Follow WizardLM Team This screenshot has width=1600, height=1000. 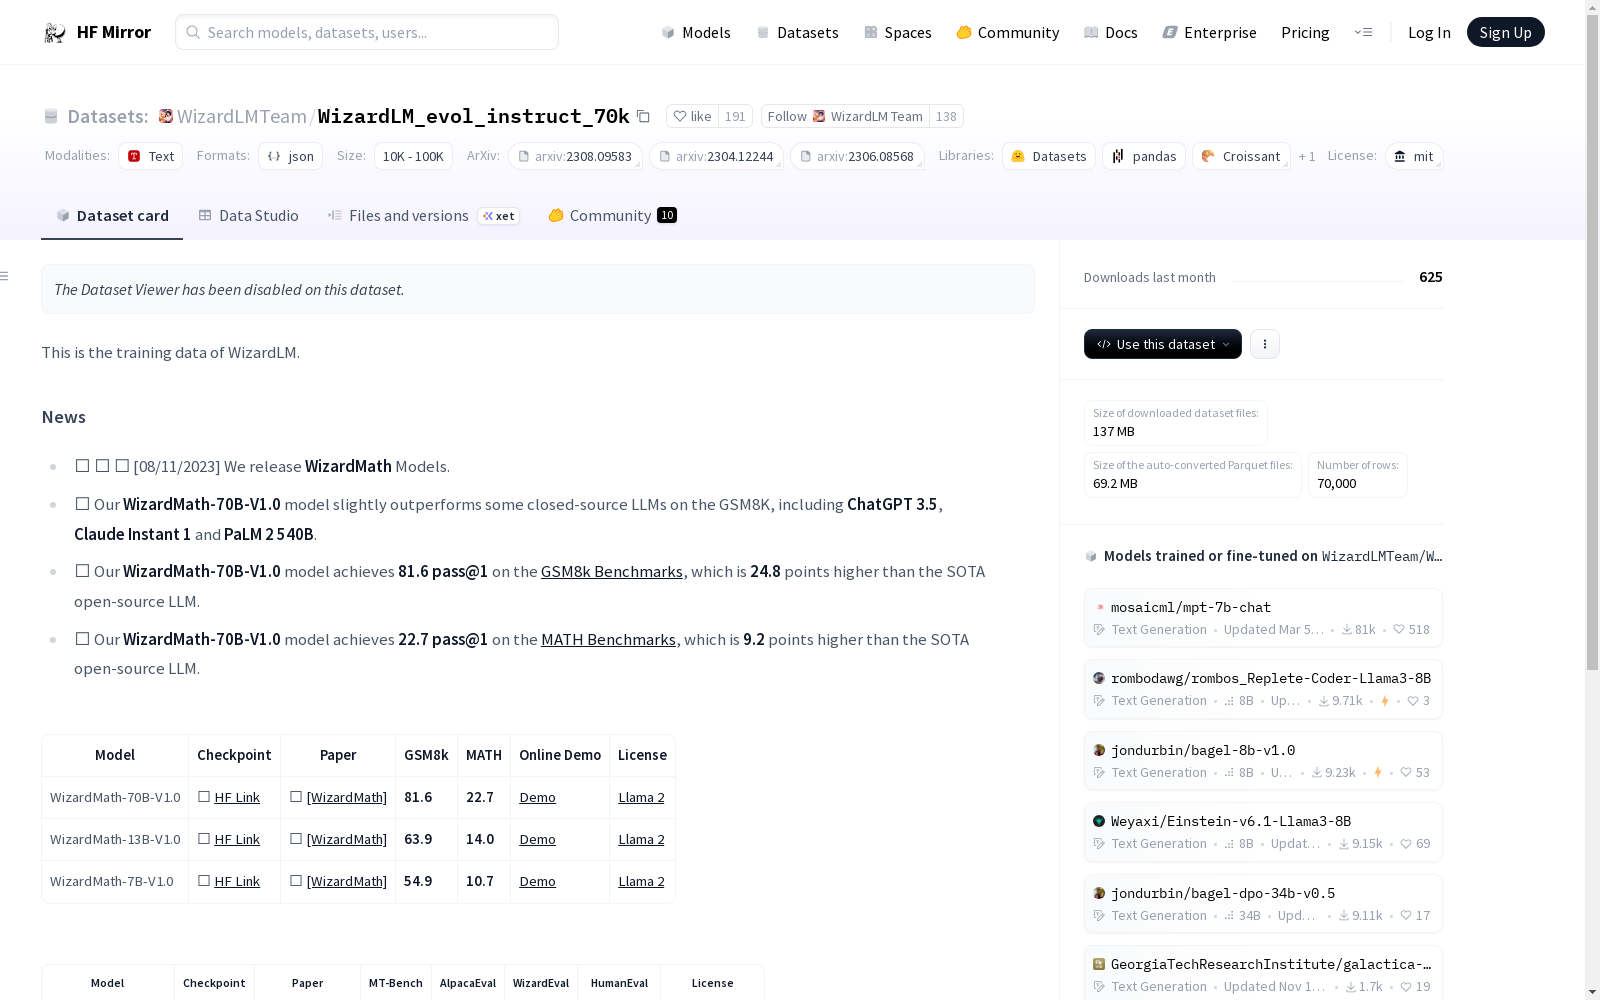point(845,116)
